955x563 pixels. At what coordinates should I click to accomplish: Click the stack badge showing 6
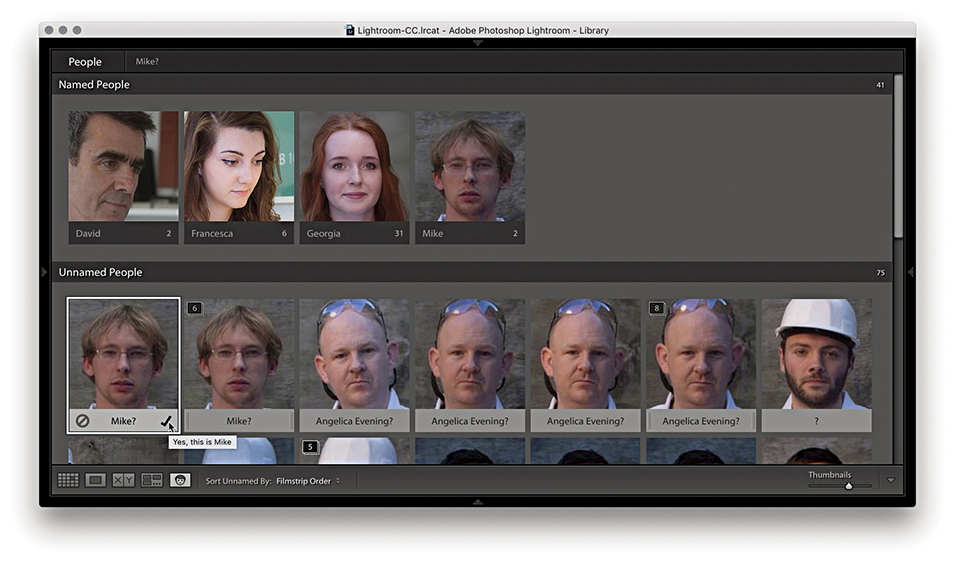pos(194,308)
